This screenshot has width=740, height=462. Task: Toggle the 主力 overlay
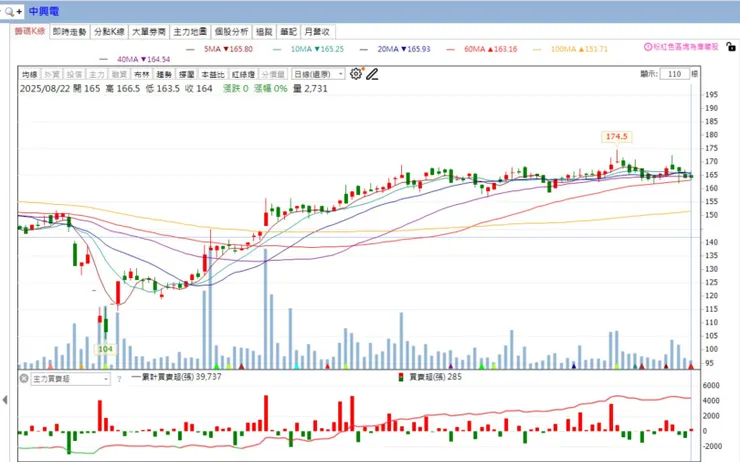click(97, 75)
